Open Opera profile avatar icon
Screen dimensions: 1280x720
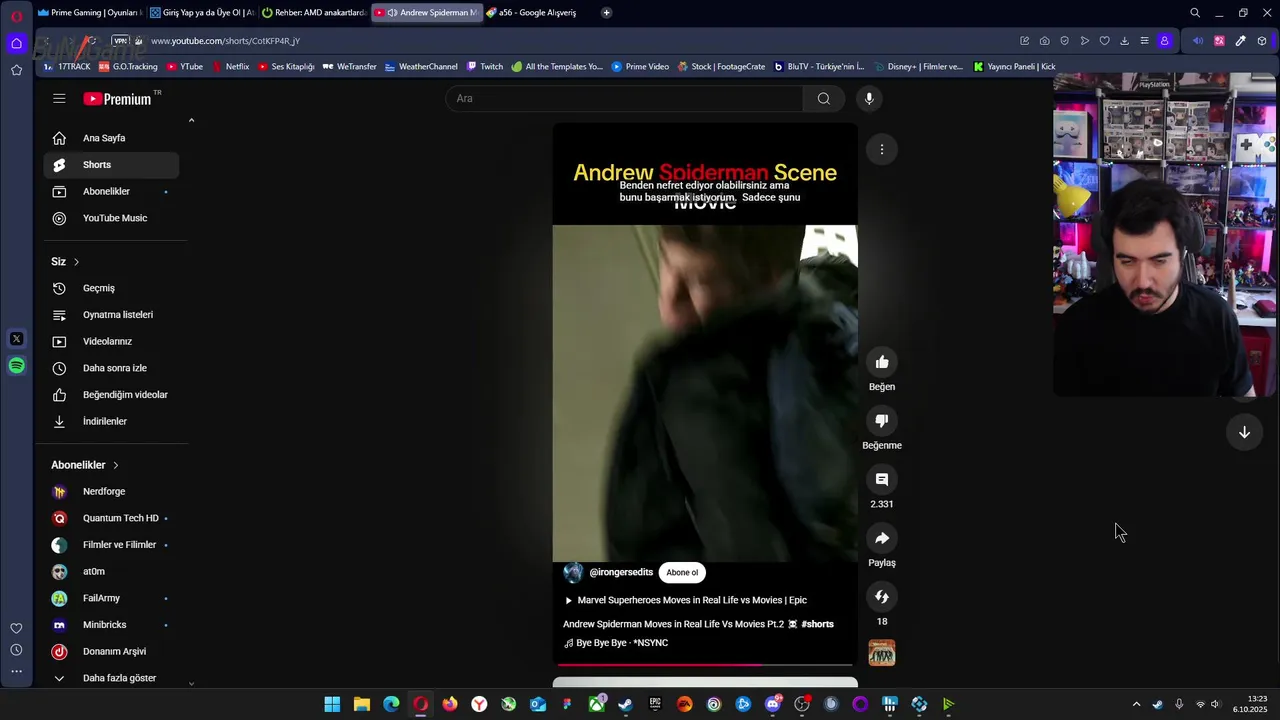(x=1164, y=41)
